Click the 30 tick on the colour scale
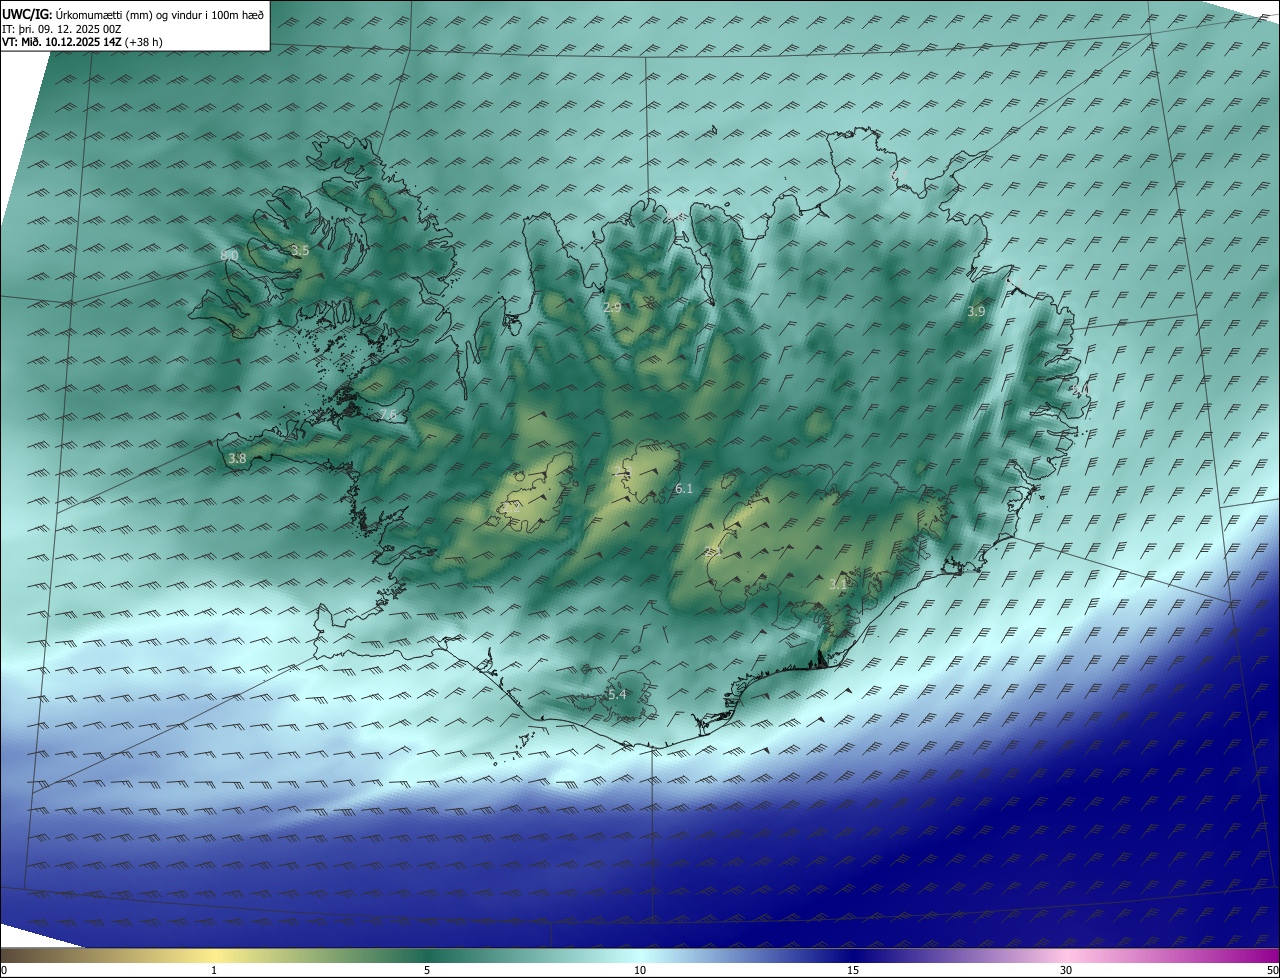The image size is (1280, 978). point(1066,970)
